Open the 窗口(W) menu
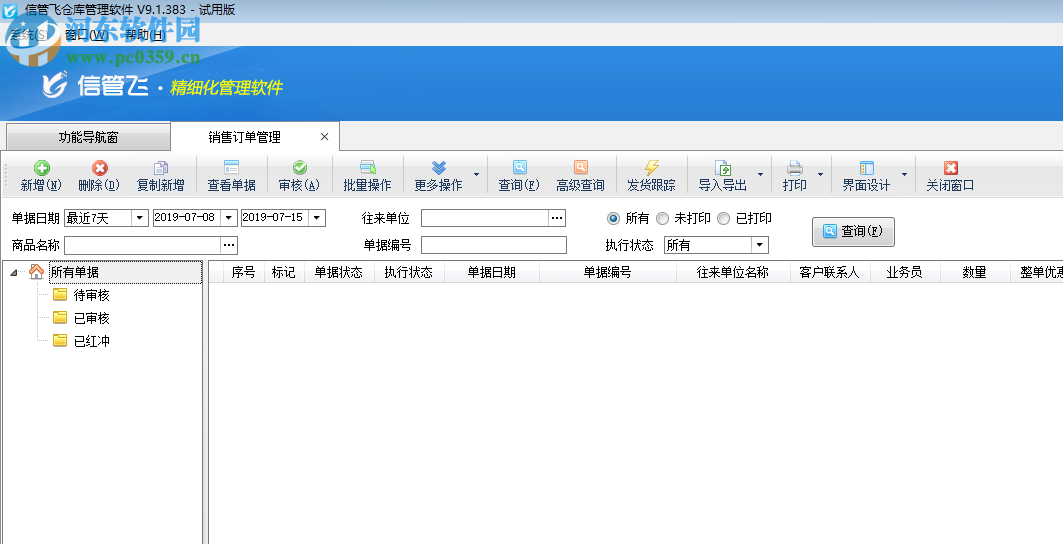This screenshot has width=1063, height=544. [x=85, y=35]
